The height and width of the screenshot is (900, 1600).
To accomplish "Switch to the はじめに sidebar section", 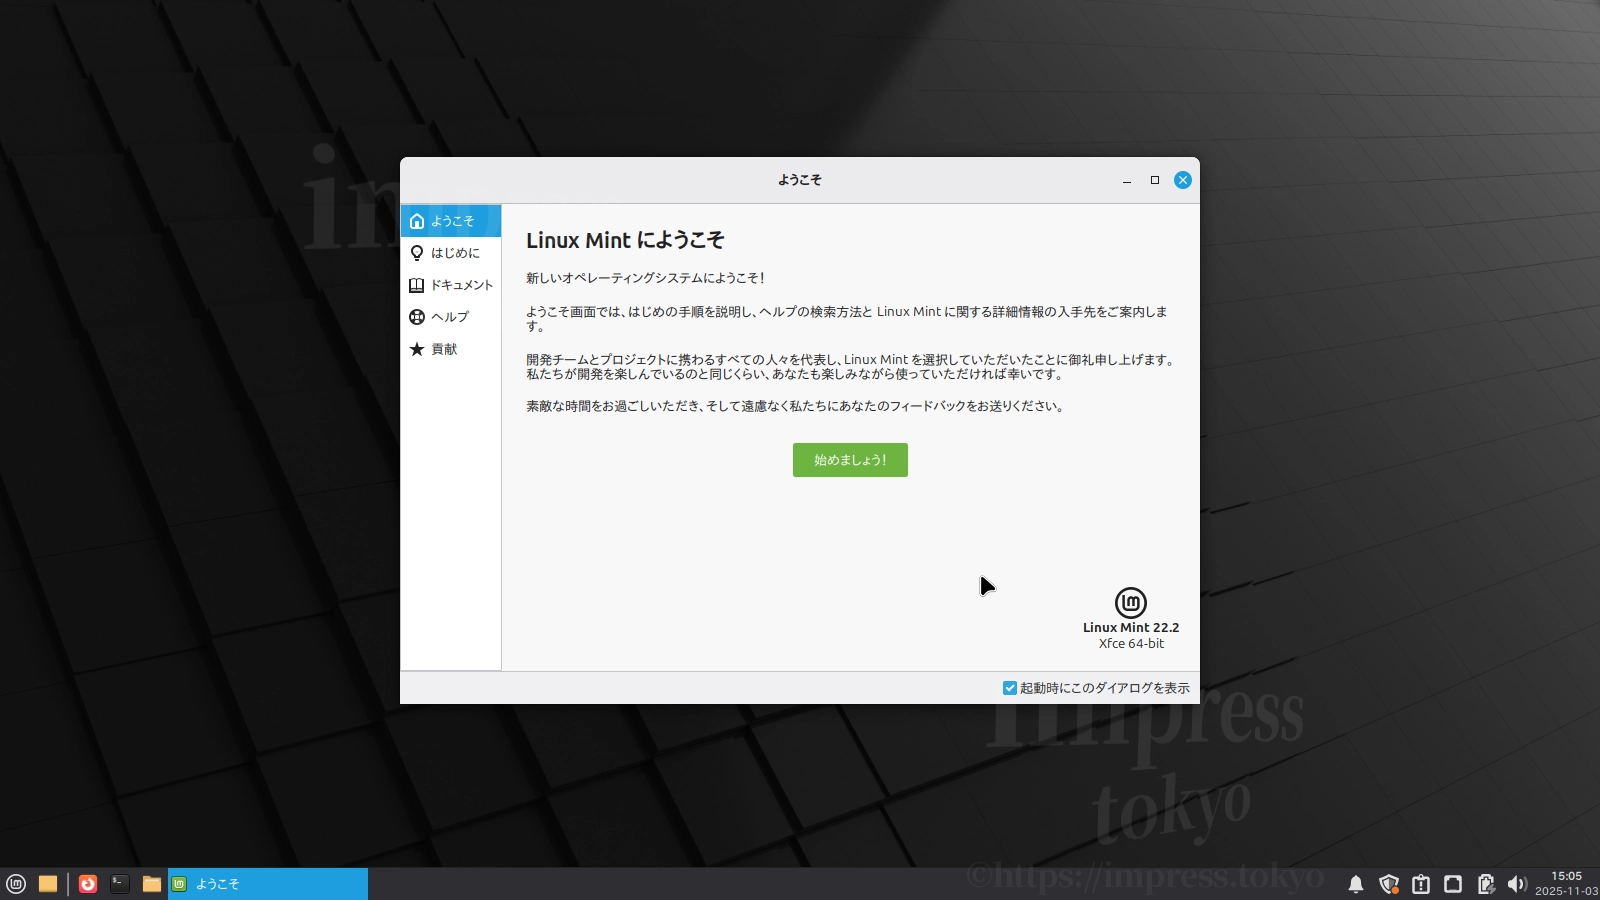I will (451, 253).
